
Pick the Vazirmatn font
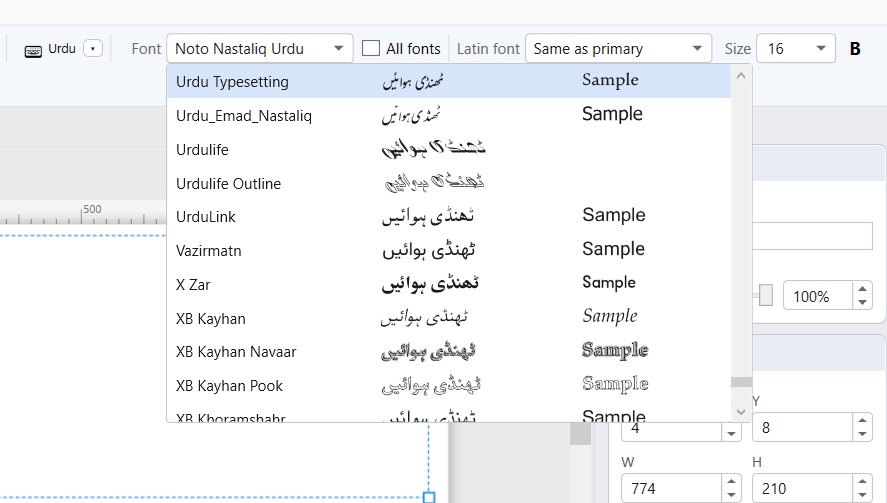click(x=449, y=251)
